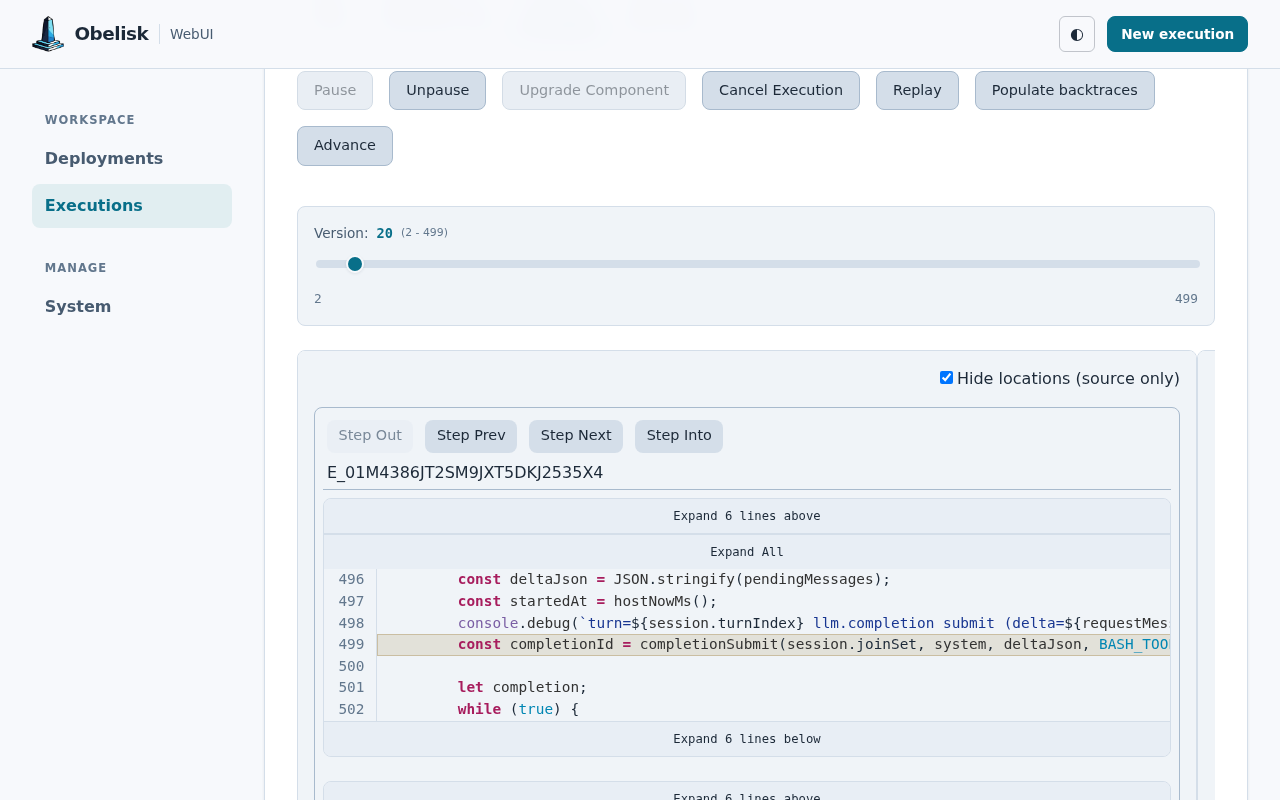Click Step Into
Screen dimensions: 1280x800
pyautogui.click(x=679, y=436)
